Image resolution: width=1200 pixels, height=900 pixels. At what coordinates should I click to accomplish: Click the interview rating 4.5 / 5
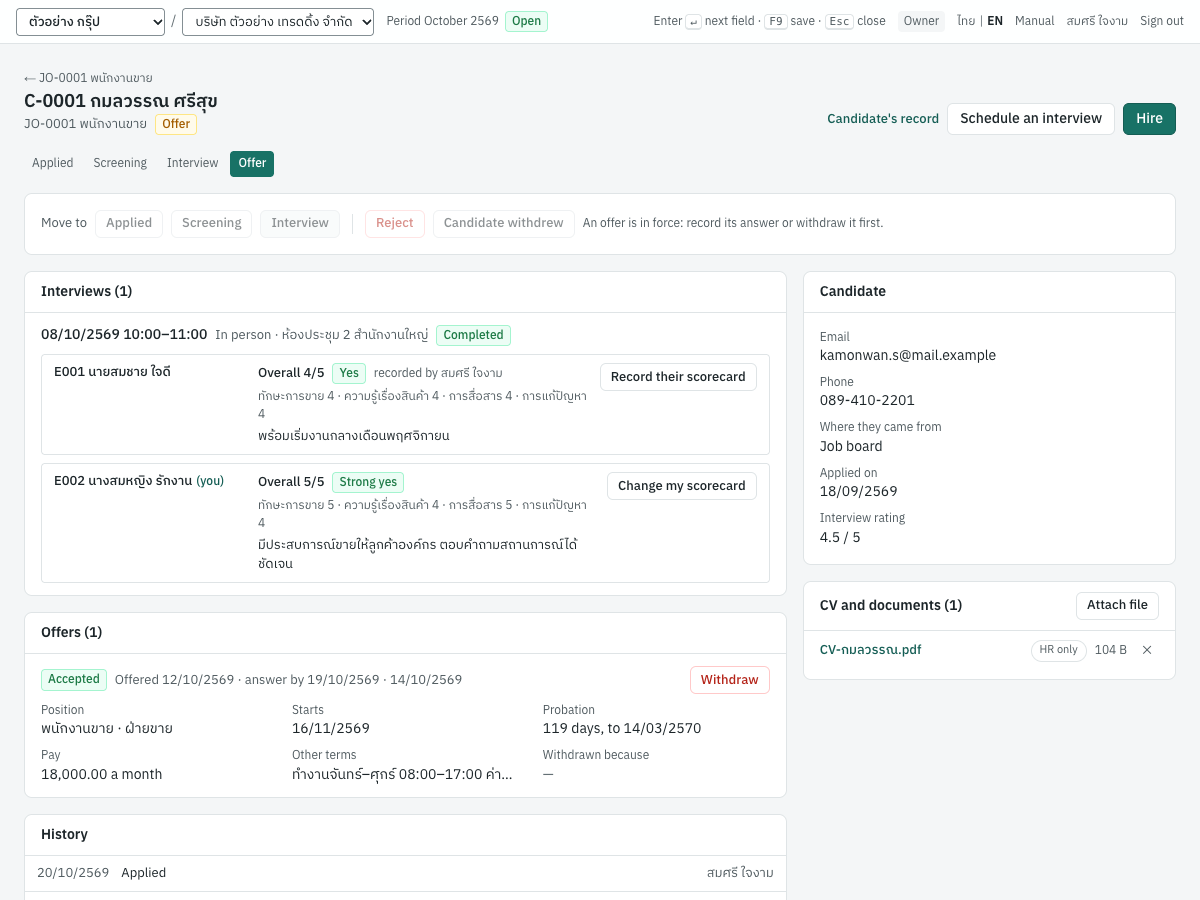pos(840,537)
